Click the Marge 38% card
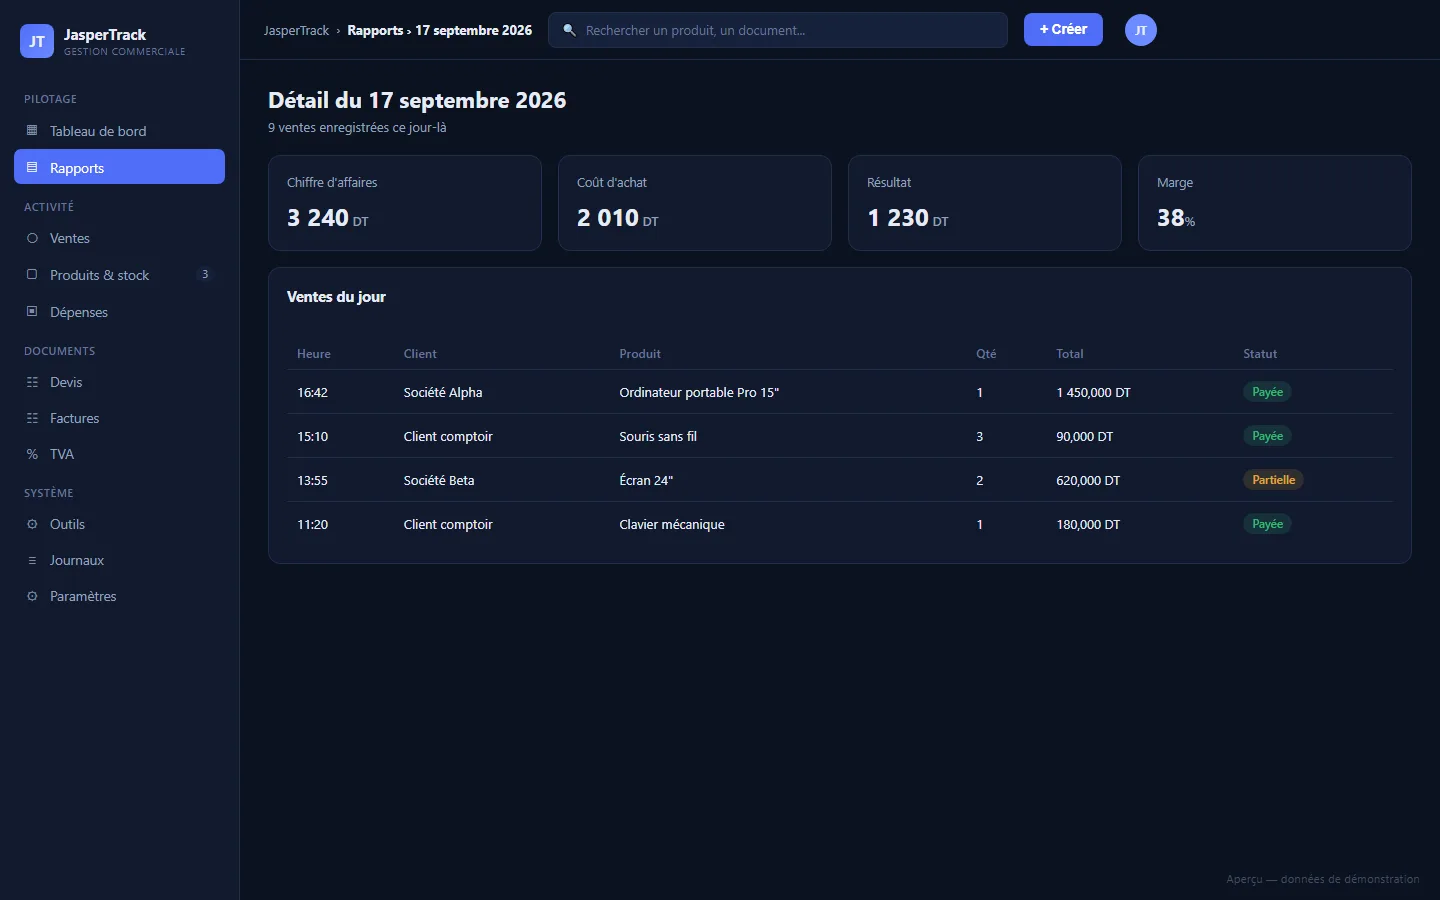The height and width of the screenshot is (900, 1440). tap(1275, 203)
